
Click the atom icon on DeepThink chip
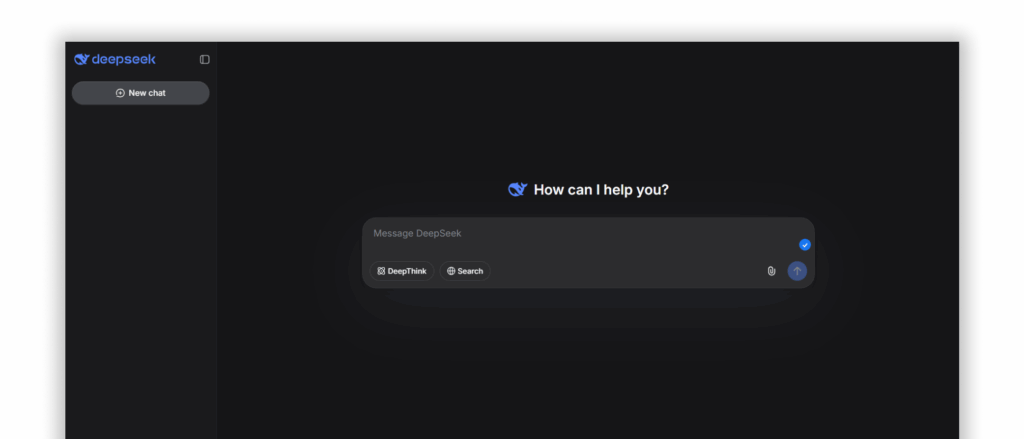click(381, 271)
